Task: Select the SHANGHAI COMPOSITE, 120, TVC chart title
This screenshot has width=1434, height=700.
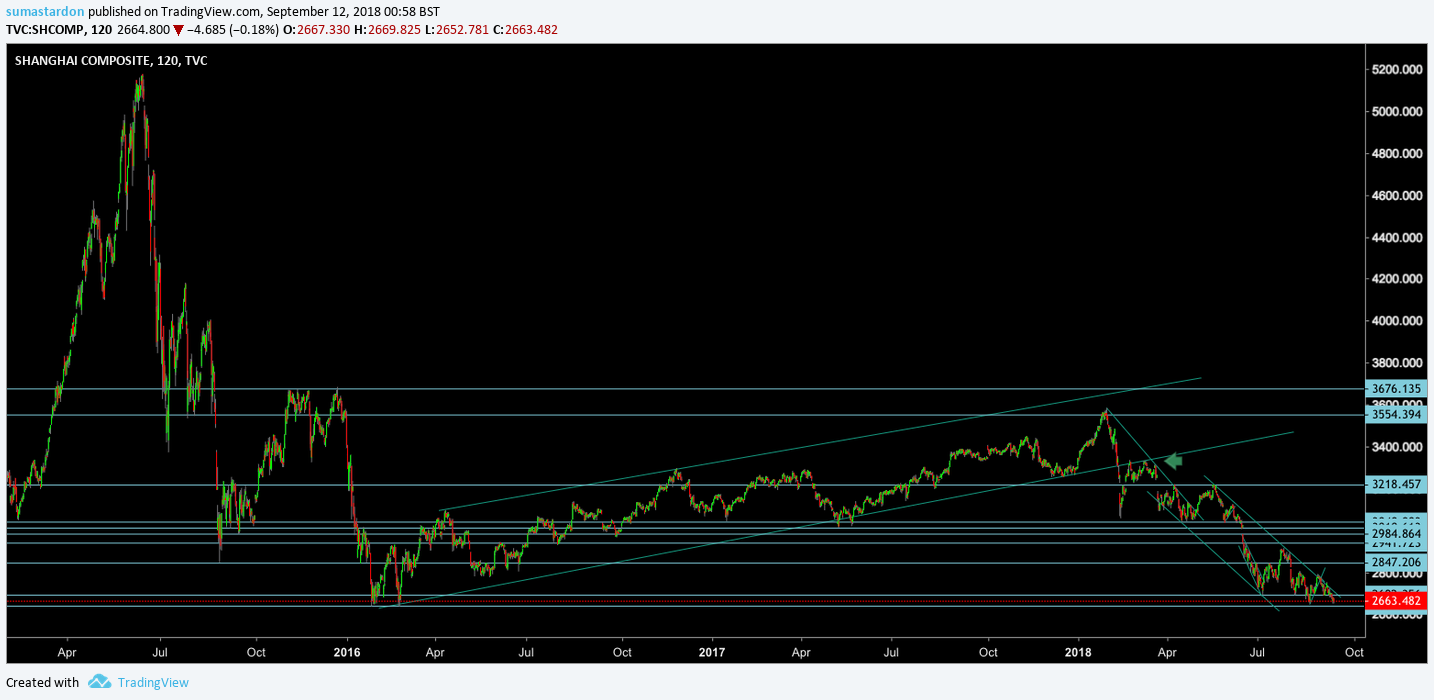Action: (x=111, y=61)
